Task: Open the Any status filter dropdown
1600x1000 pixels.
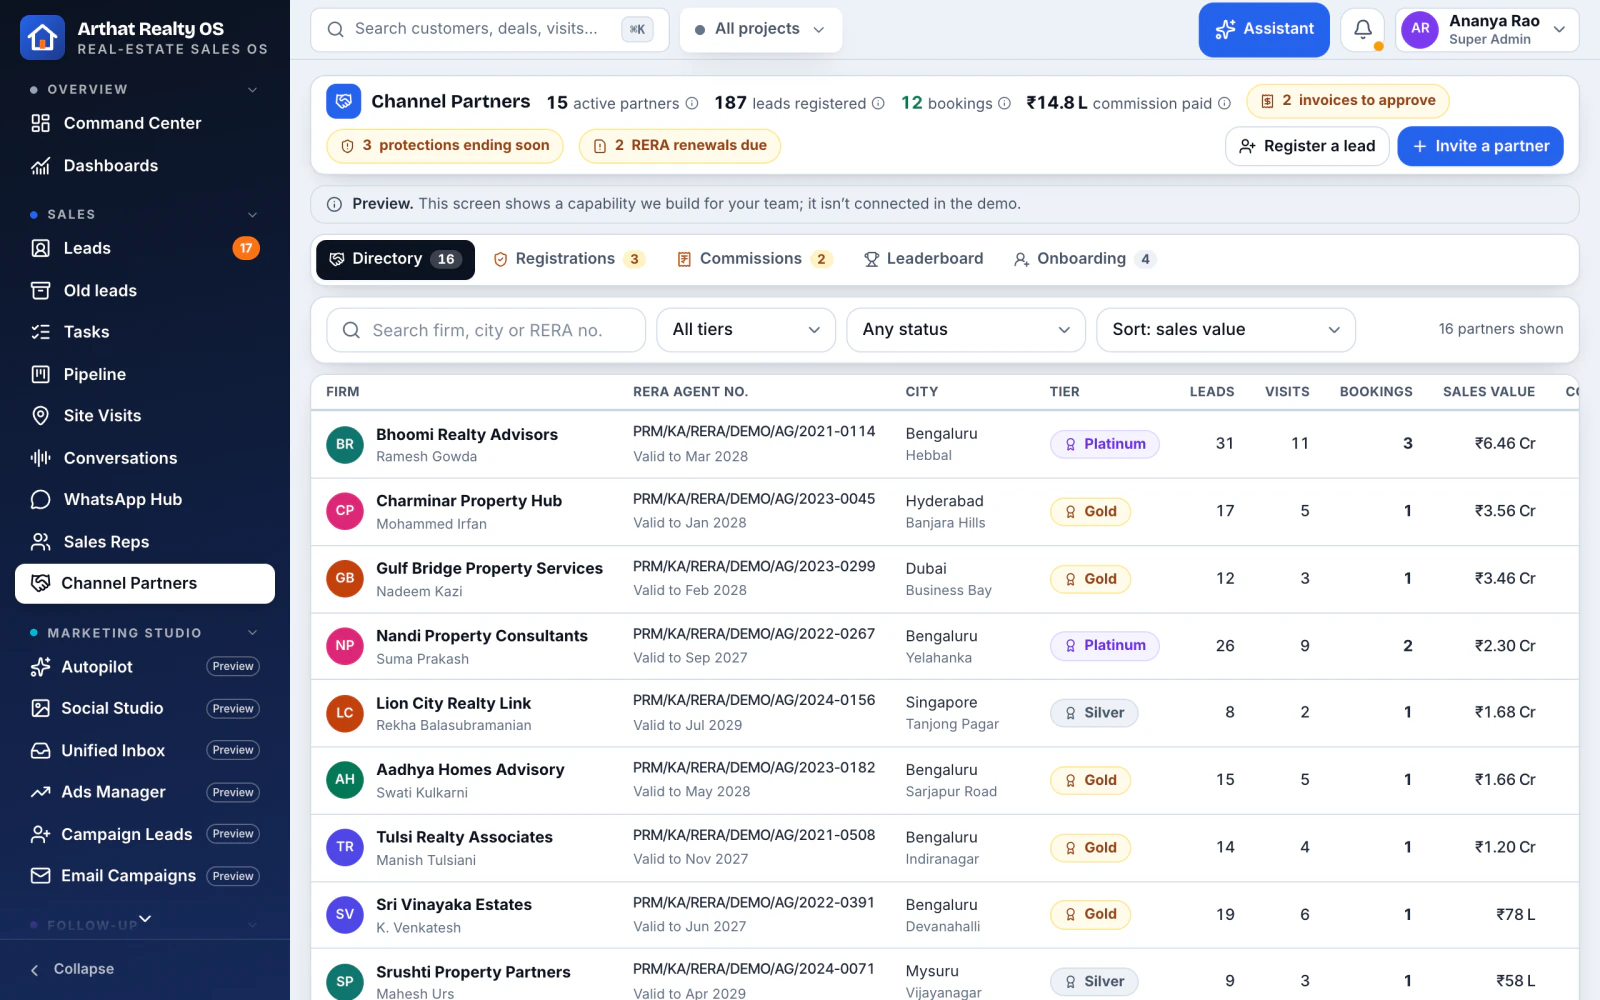Action: click(x=966, y=330)
